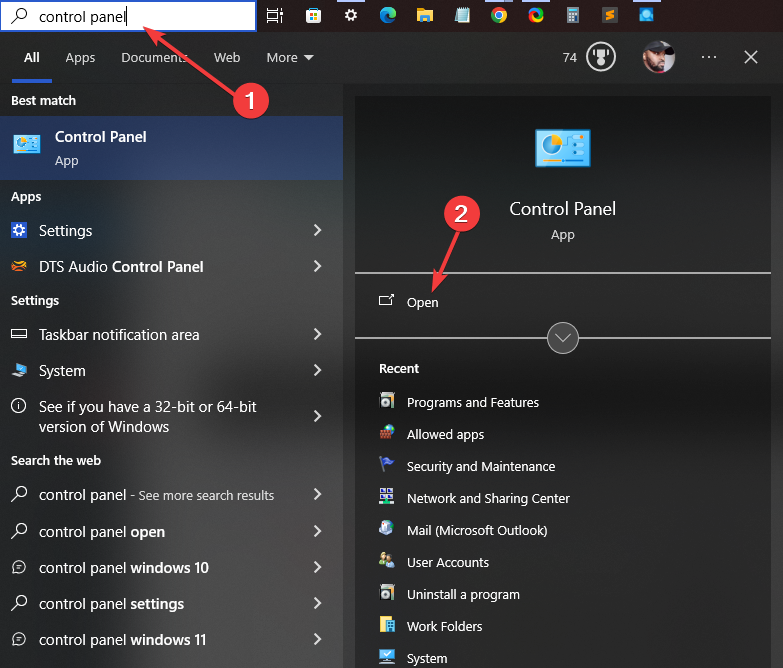Open the three-dot options menu

(709, 57)
